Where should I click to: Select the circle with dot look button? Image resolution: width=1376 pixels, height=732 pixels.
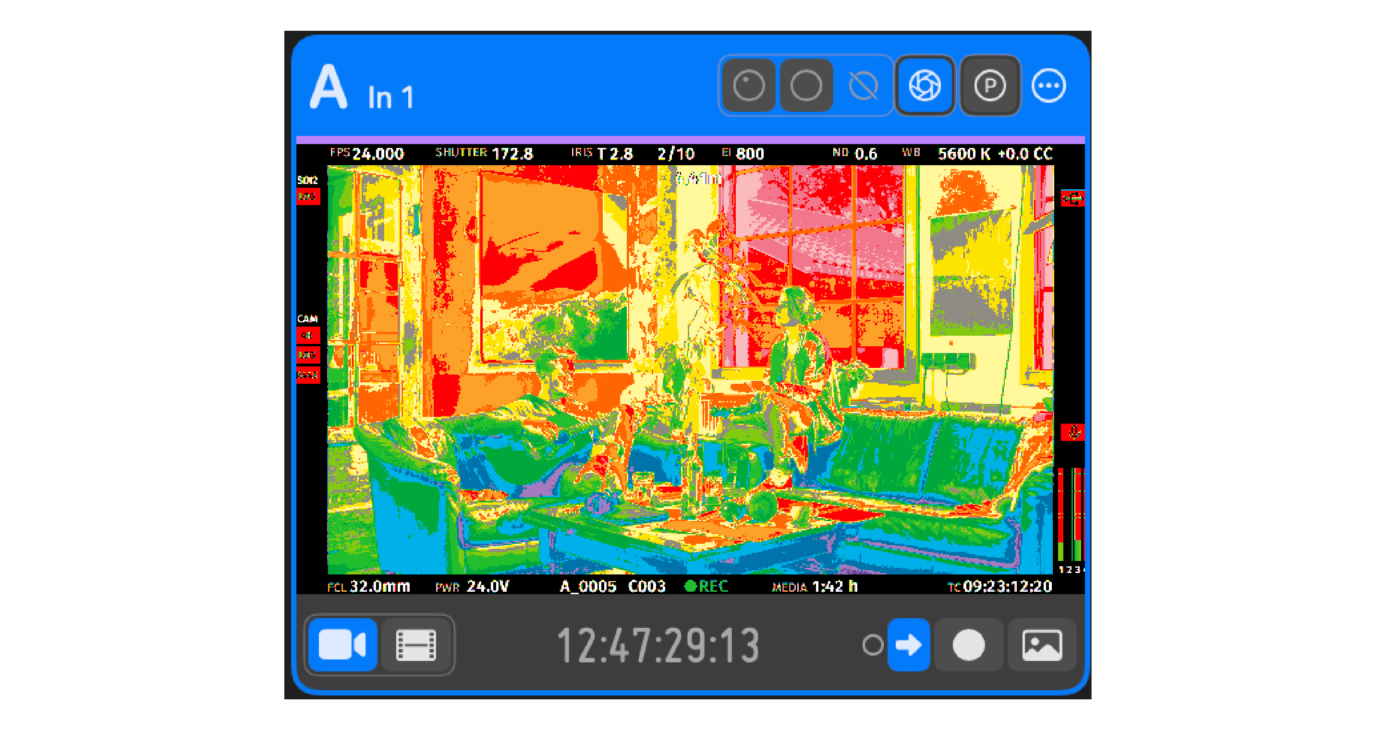pyautogui.click(x=749, y=86)
